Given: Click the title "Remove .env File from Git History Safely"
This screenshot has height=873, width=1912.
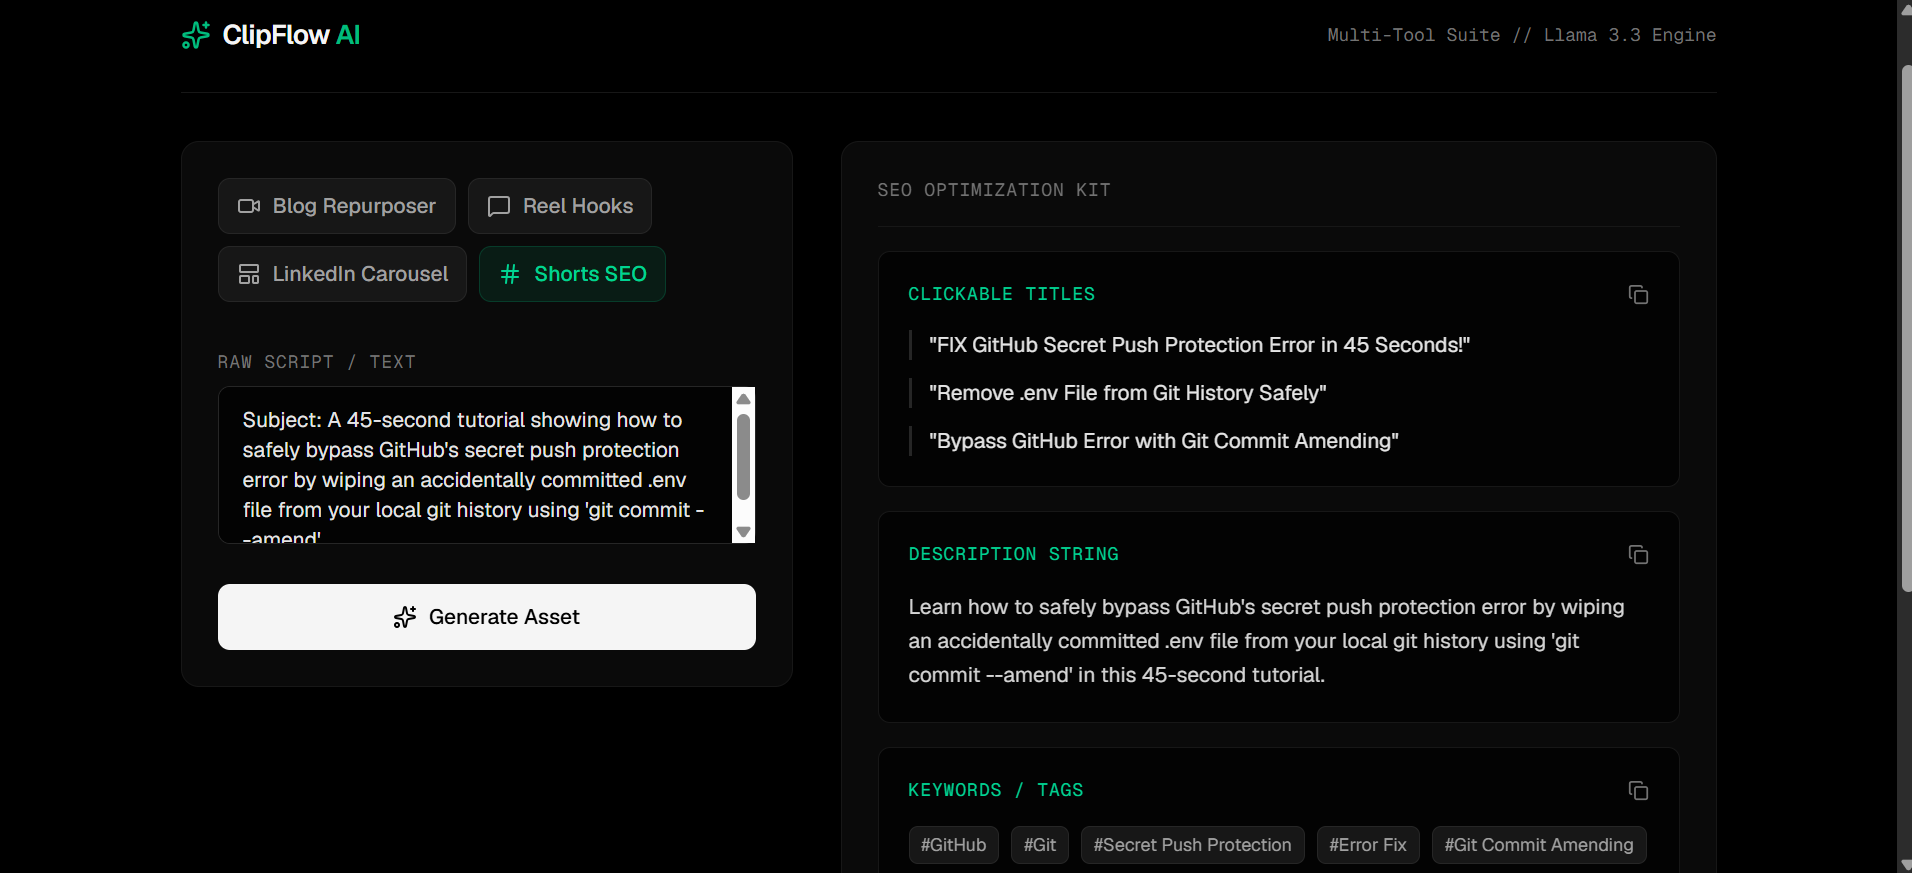Looking at the screenshot, I should 1127,393.
